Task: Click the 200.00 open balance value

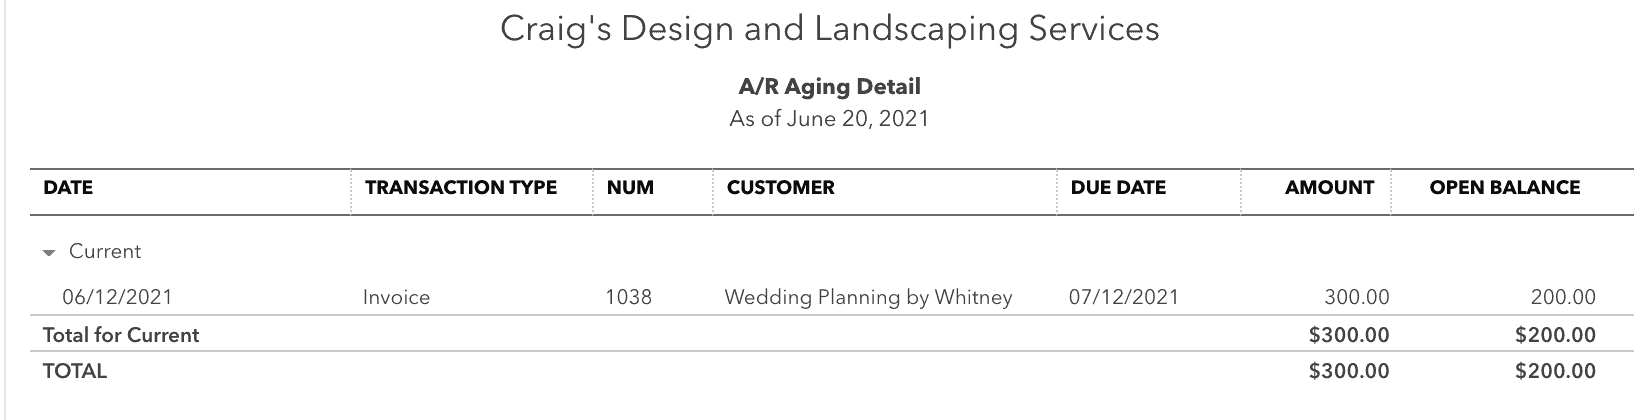Action: pos(1563,297)
